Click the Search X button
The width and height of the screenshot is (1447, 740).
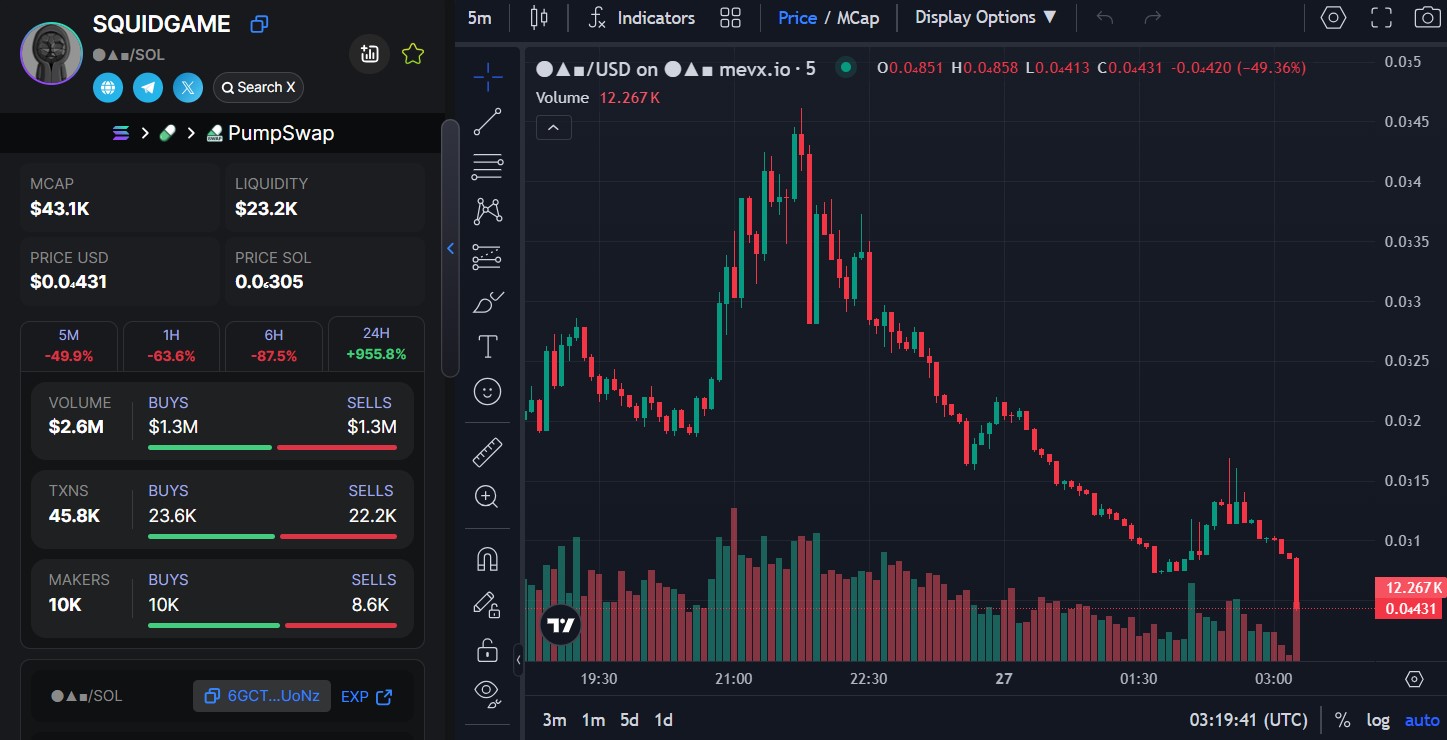click(258, 88)
